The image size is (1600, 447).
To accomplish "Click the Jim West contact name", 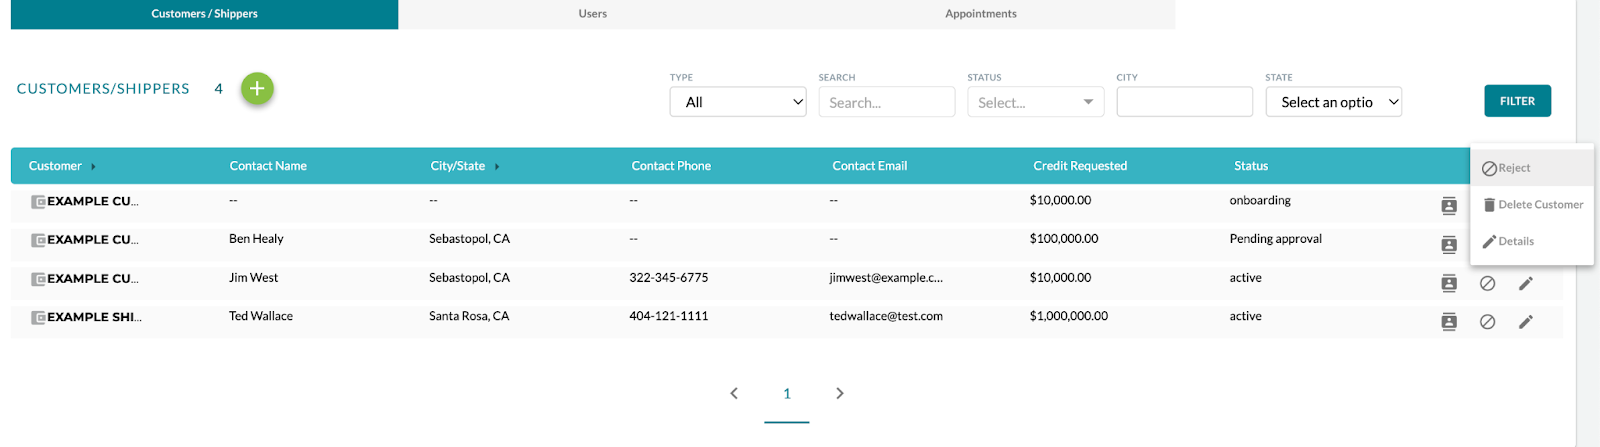I will (x=254, y=278).
